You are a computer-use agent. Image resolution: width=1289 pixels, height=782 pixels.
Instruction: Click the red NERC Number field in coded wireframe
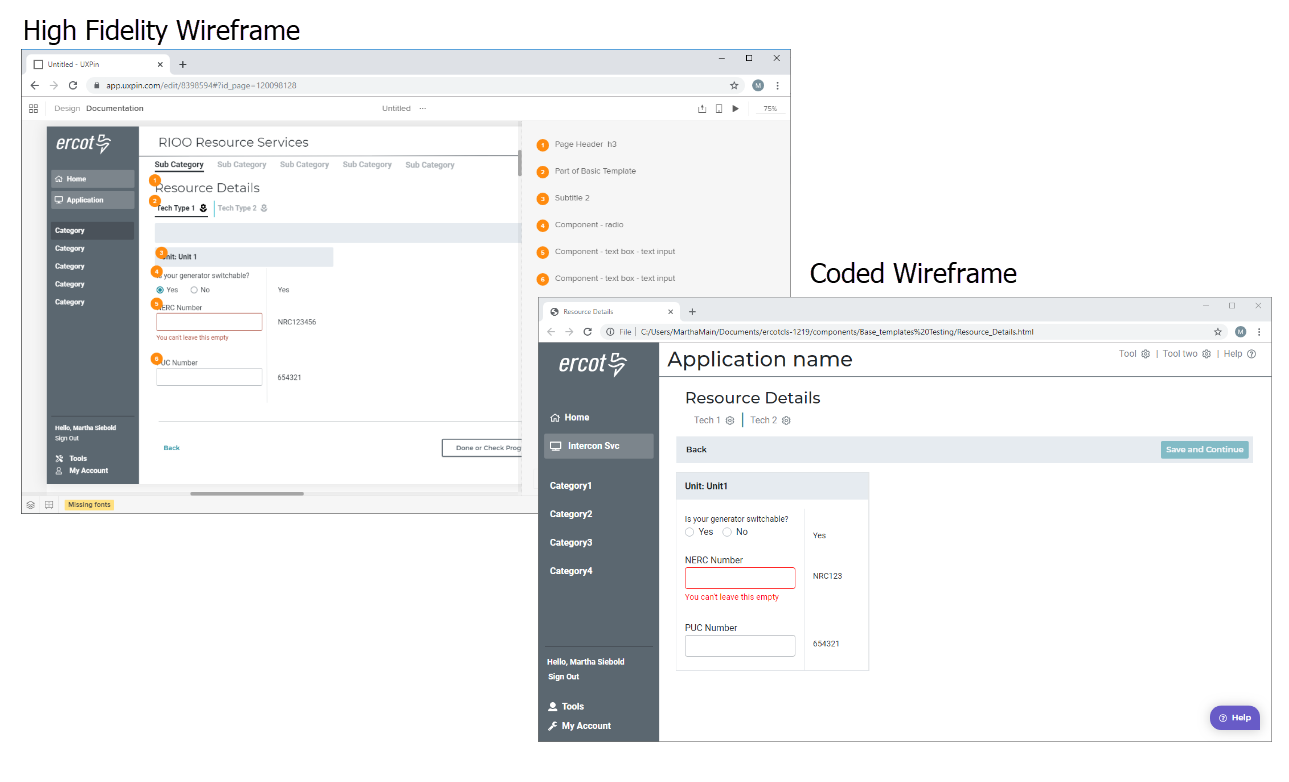739,578
